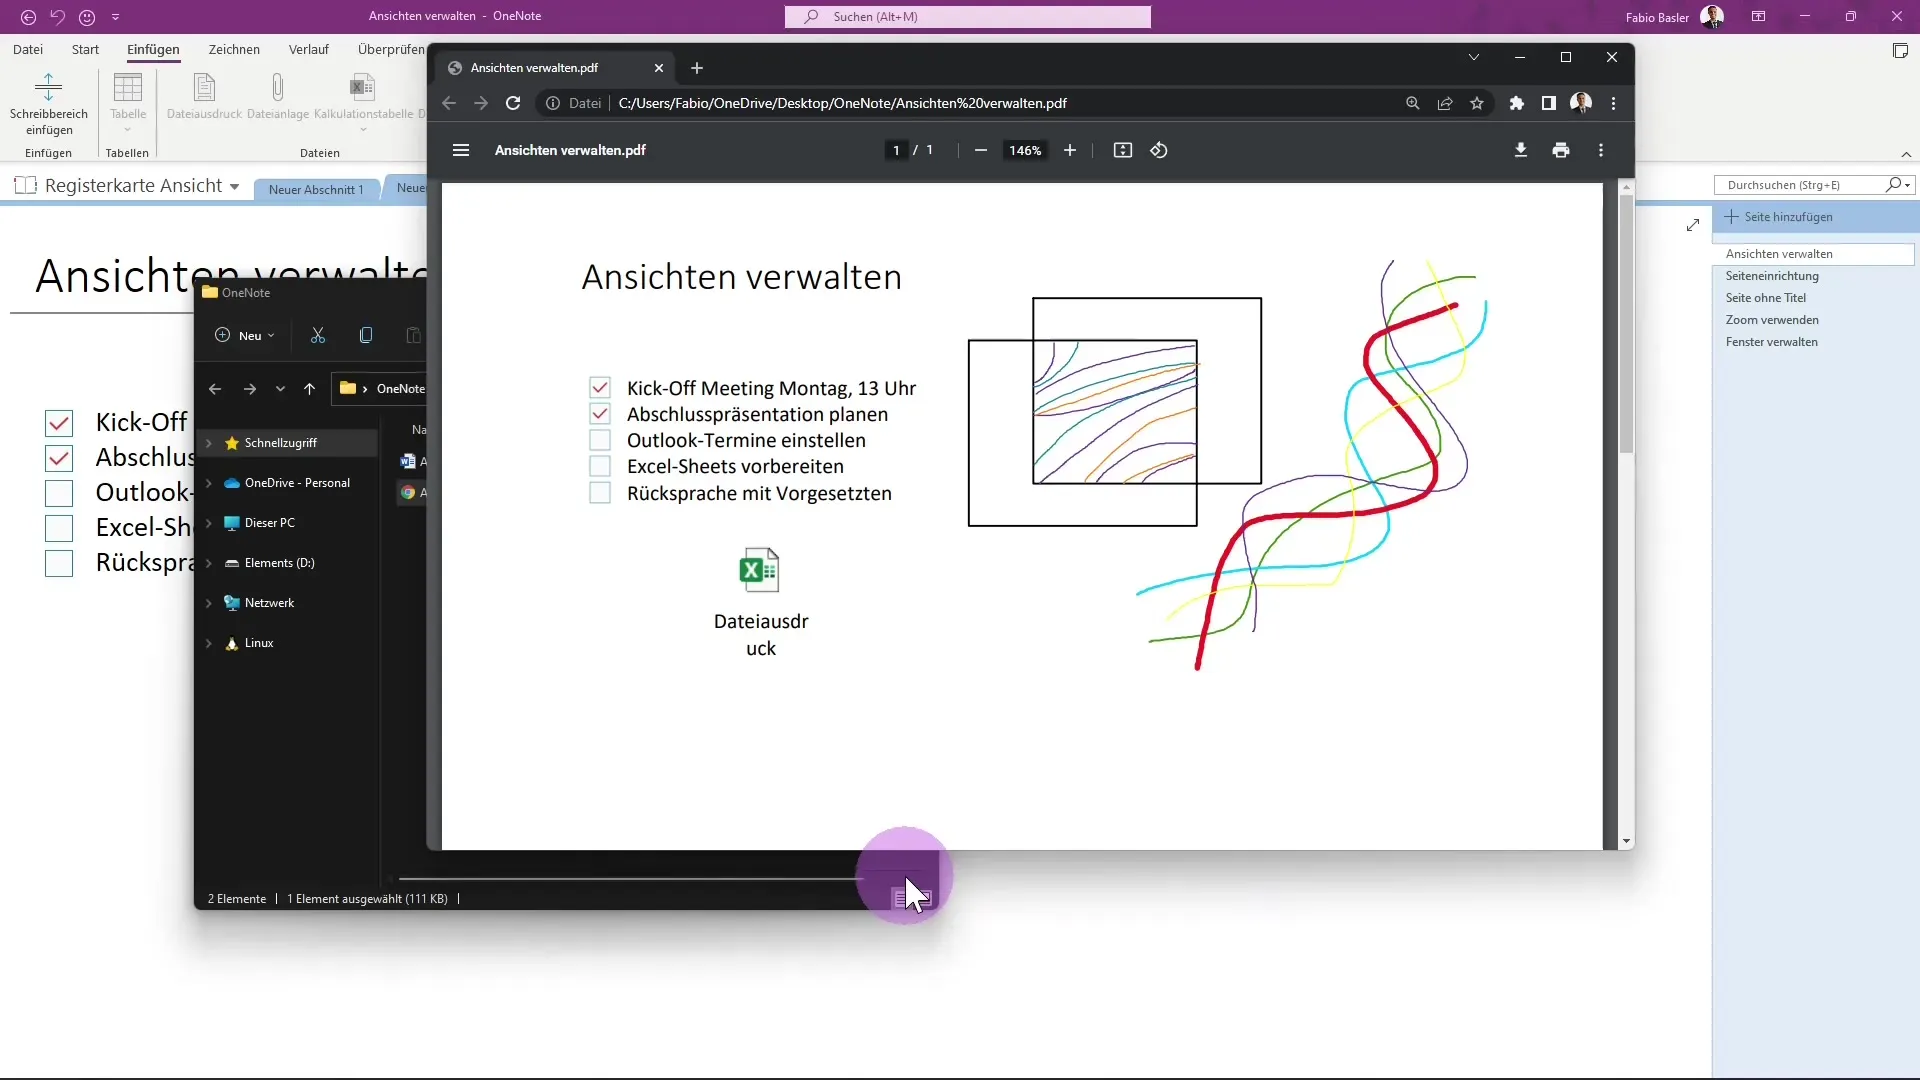Check the Excel-Sh checkbox in OneNote page

point(59,528)
